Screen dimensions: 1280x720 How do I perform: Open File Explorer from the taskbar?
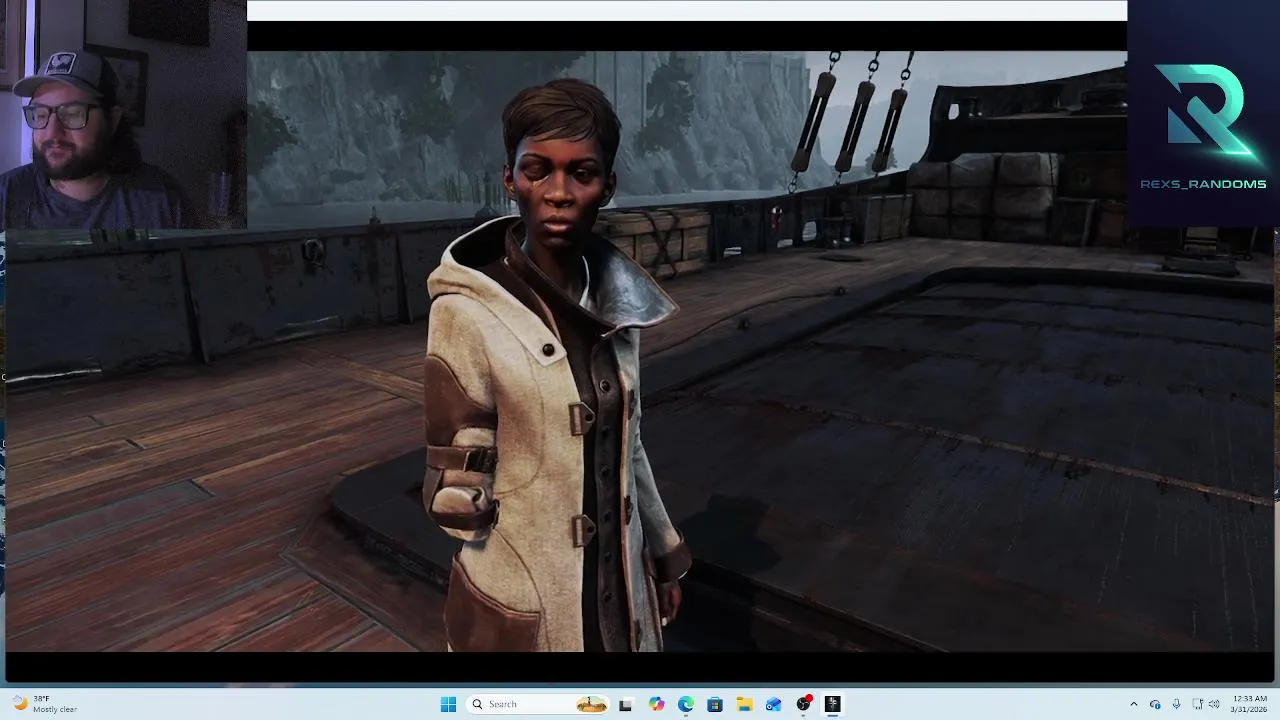744,704
